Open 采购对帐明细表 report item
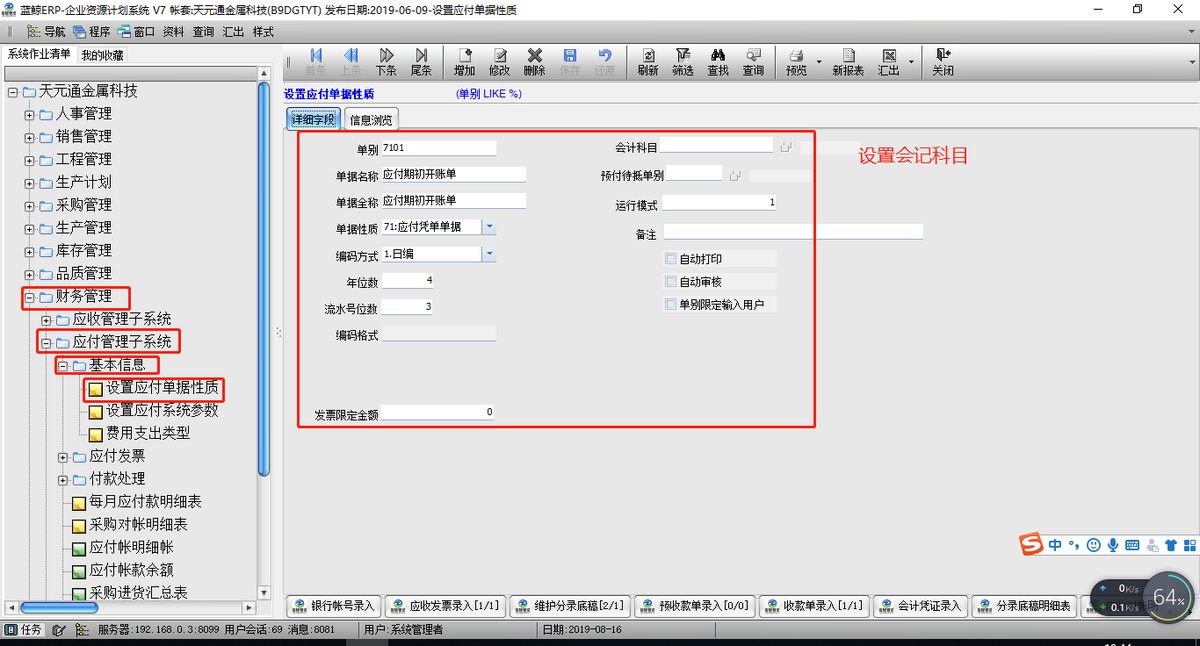 pos(138,524)
